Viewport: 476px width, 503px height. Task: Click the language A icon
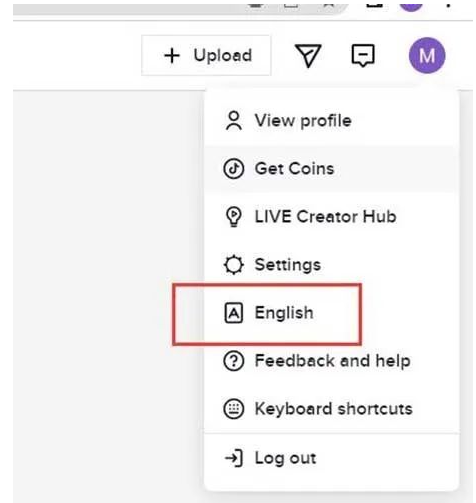click(234, 313)
